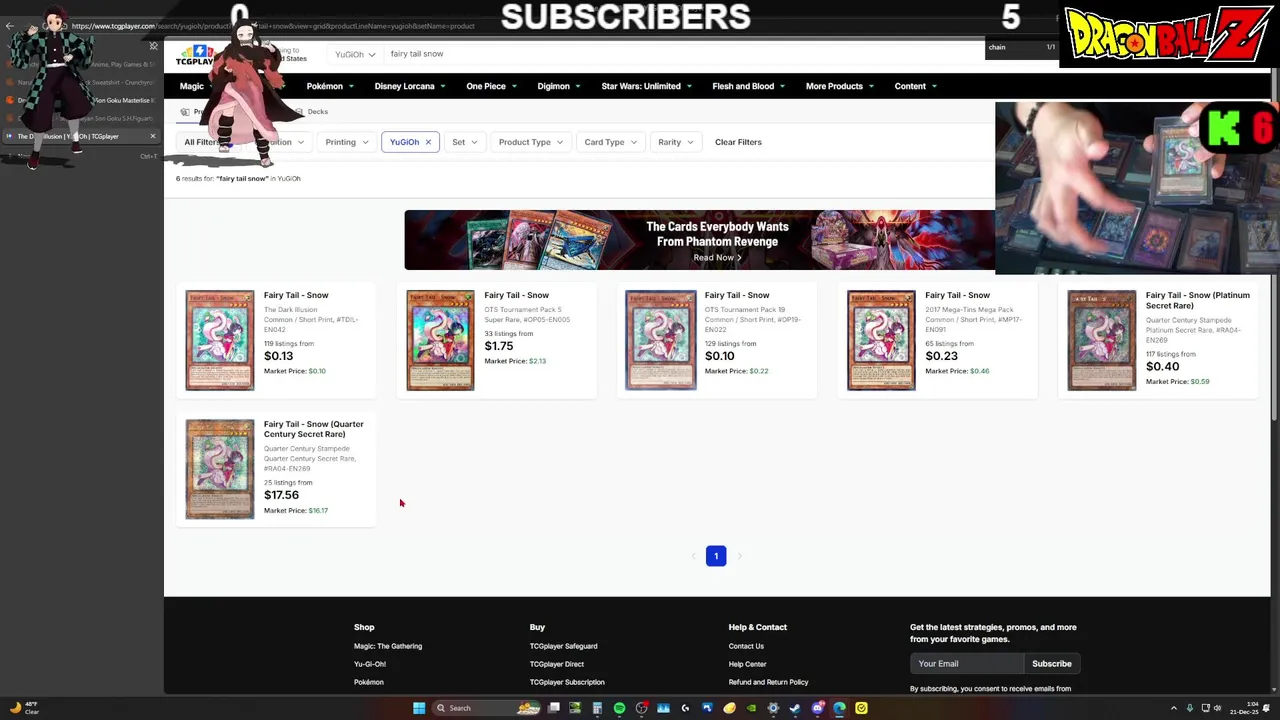Click the $17.56 listing price

click(x=281, y=495)
